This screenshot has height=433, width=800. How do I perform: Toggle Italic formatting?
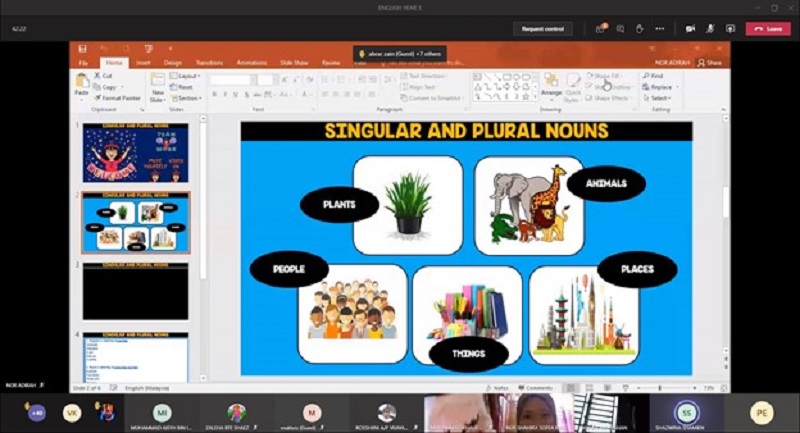225,95
